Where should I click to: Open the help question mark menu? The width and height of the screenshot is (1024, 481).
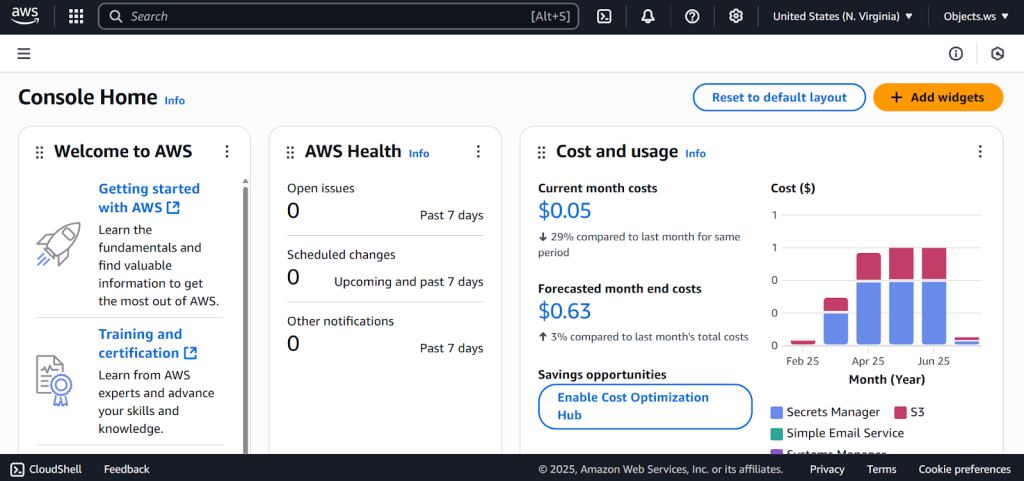(x=692, y=16)
